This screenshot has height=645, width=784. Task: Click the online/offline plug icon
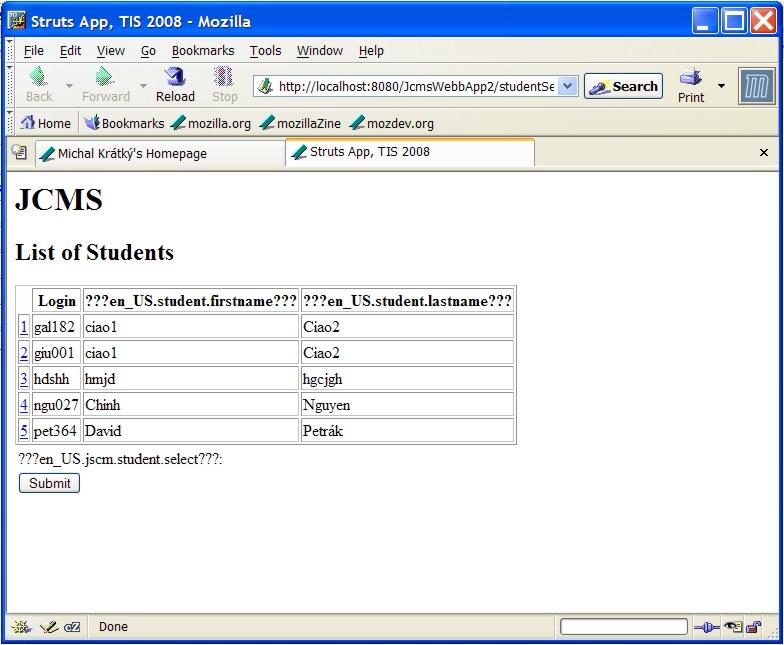pyautogui.click(x=706, y=626)
